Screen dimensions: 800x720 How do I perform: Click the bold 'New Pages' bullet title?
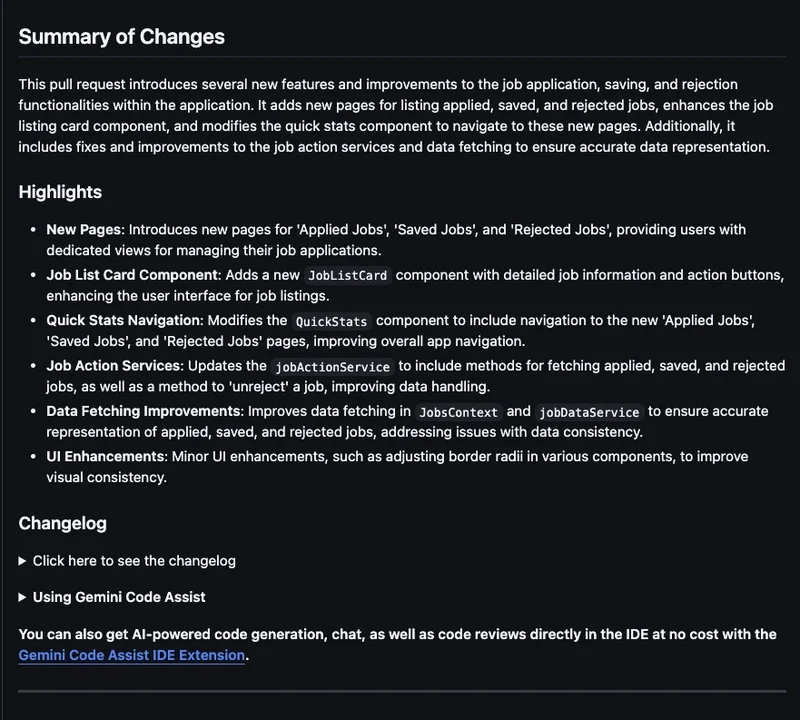[x=84, y=230]
